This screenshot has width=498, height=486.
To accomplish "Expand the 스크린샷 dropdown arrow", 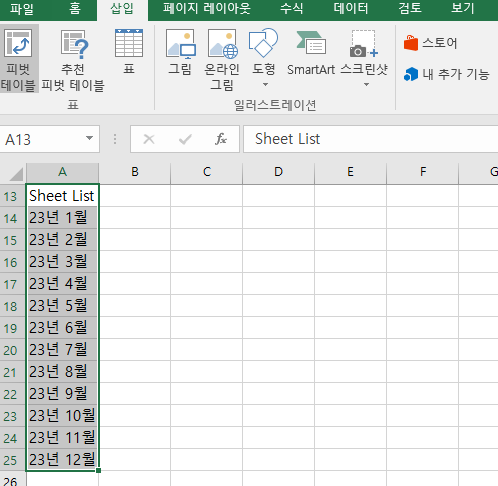I will [366, 85].
